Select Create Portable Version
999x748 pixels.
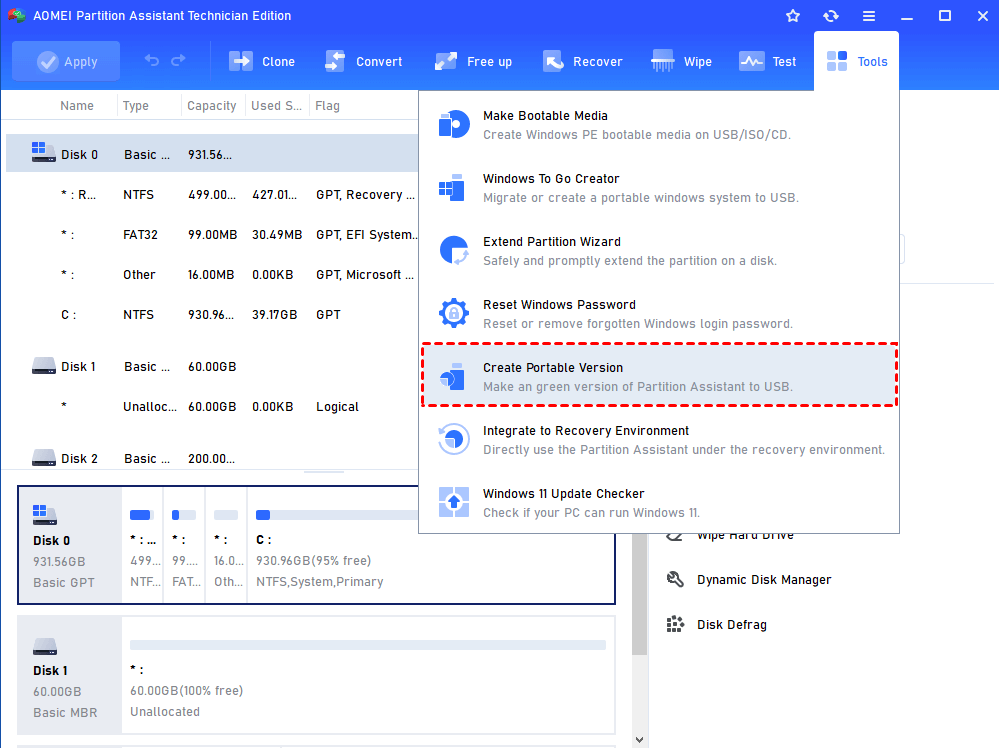659,377
